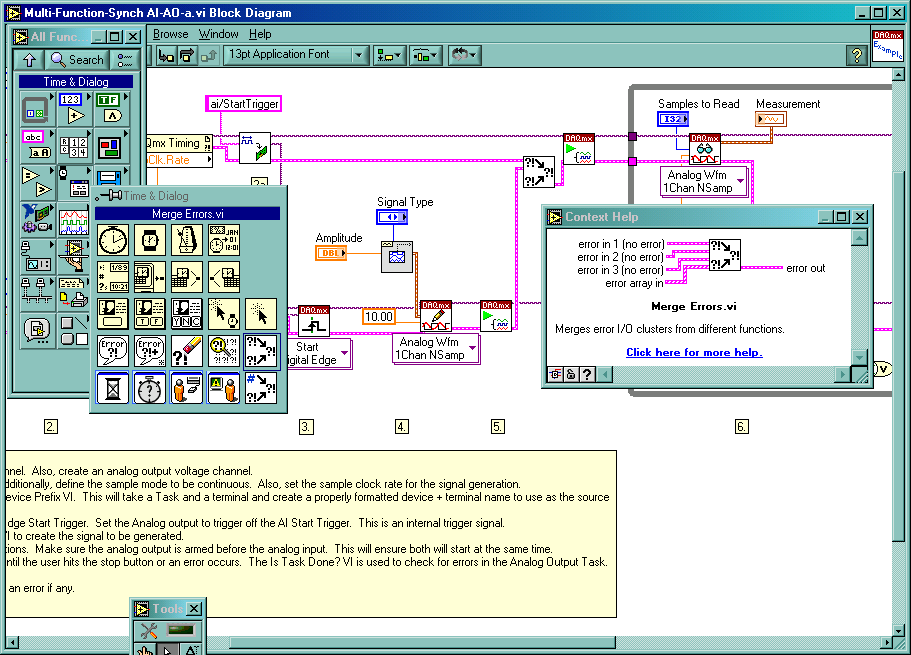The width and height of the screenshot is (911, 655).
Task: Open the Window menu
Action: [218, 34]
